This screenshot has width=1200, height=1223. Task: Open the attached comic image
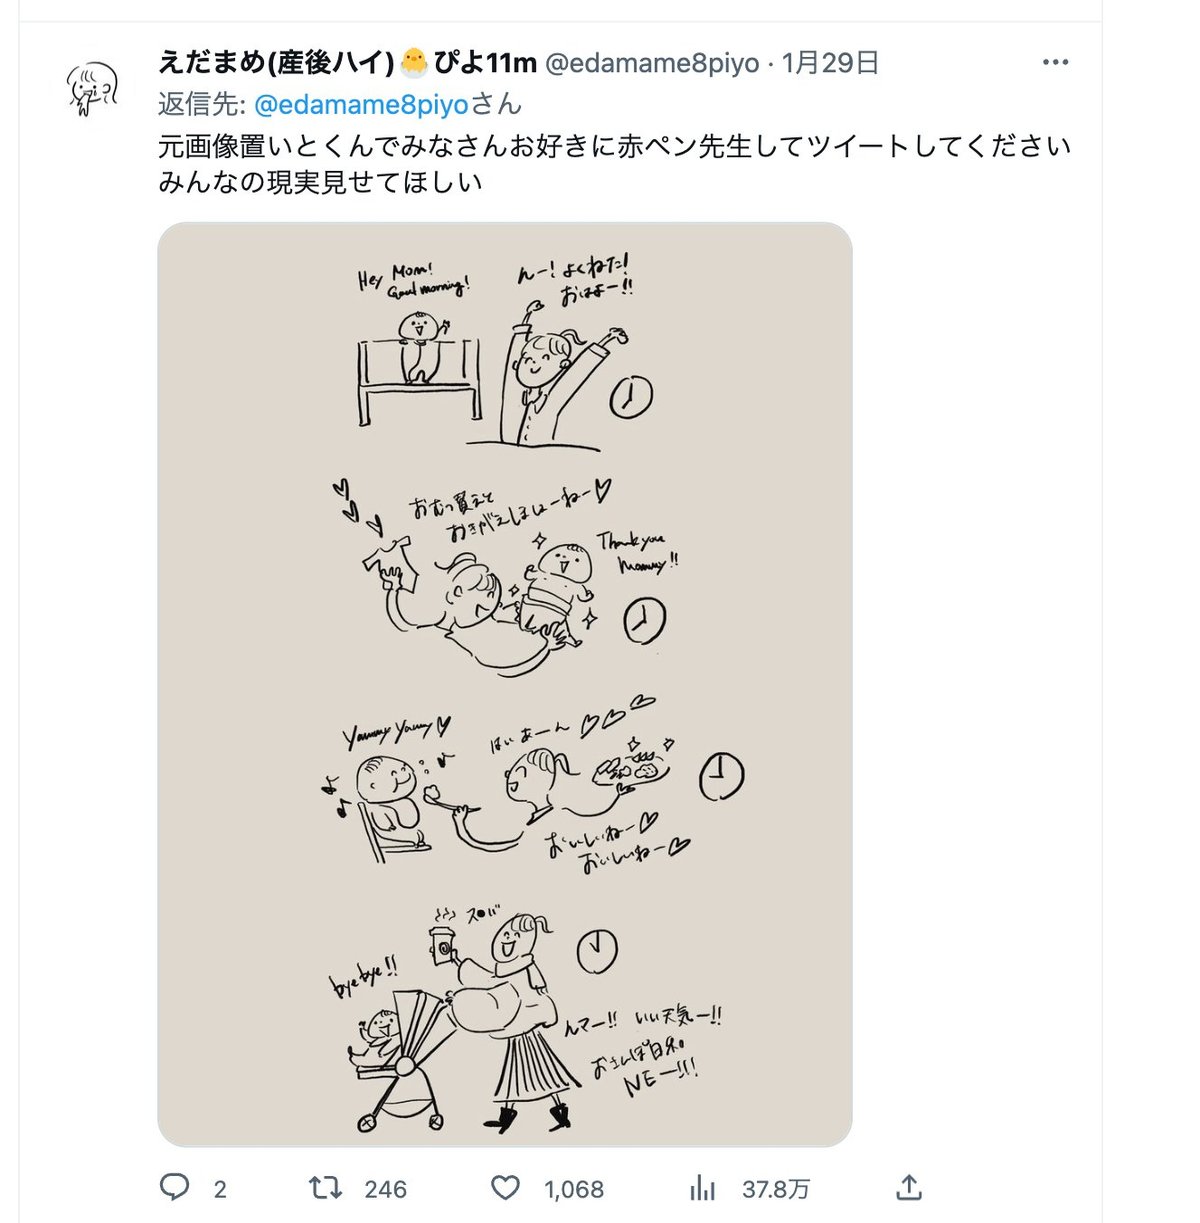coord(505,684)
